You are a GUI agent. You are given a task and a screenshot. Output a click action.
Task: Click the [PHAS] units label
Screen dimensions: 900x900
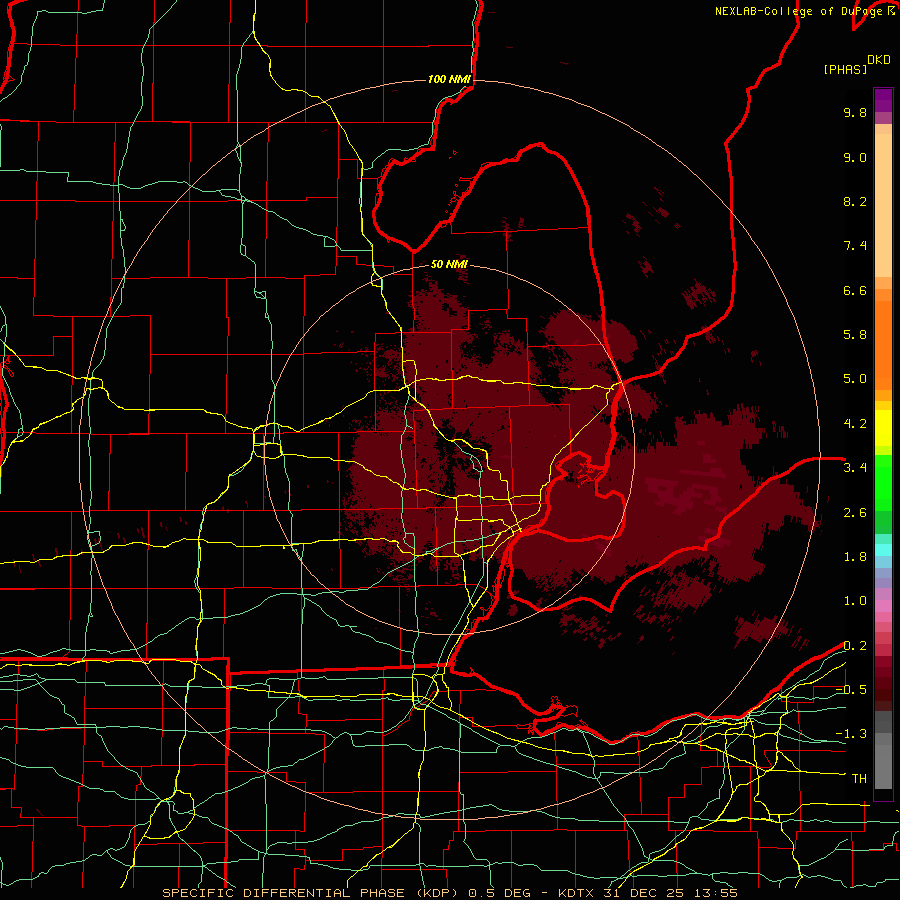(x=845, y=70)
